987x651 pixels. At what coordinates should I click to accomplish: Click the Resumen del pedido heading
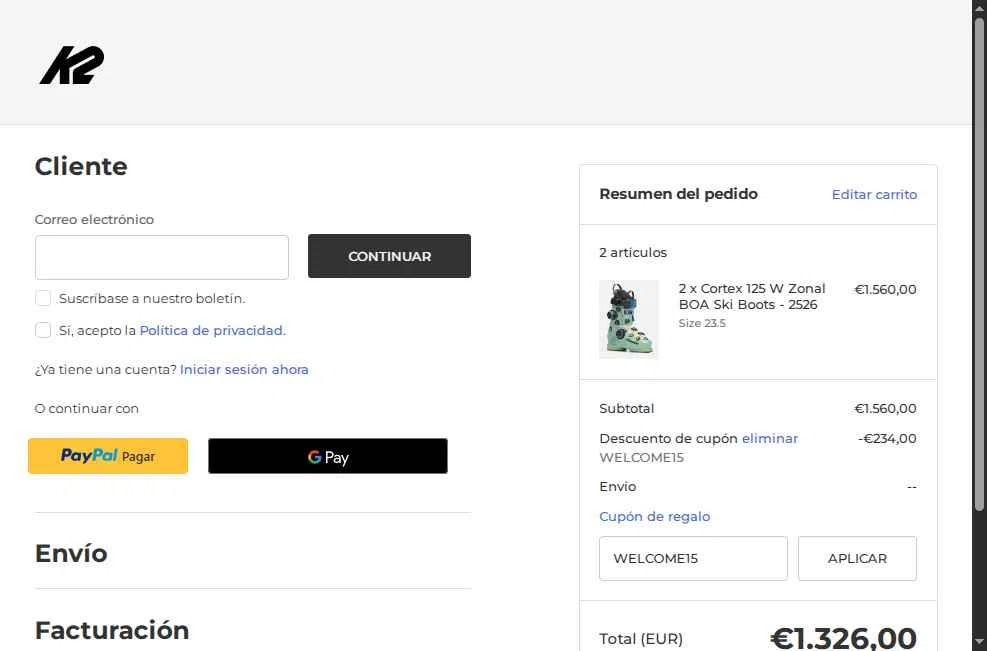pos(679,194)
